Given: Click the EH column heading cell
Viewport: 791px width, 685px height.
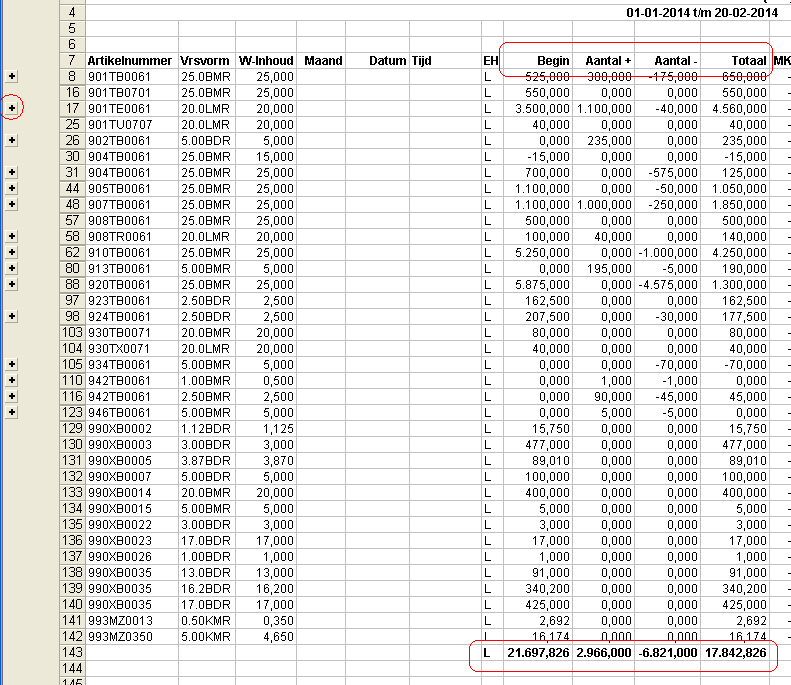Looking at the screenshot, I should pyautogui.click(x=492, y=61).
